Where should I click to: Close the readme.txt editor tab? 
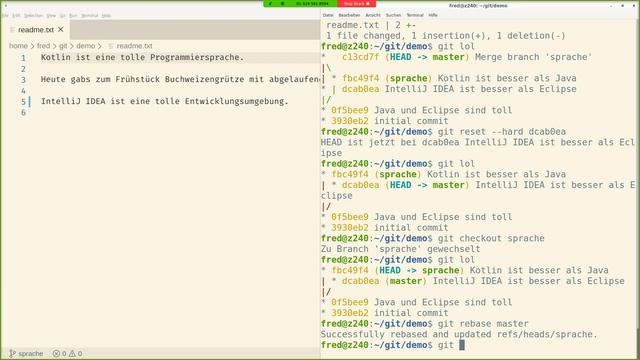click(x=61, y=29)
